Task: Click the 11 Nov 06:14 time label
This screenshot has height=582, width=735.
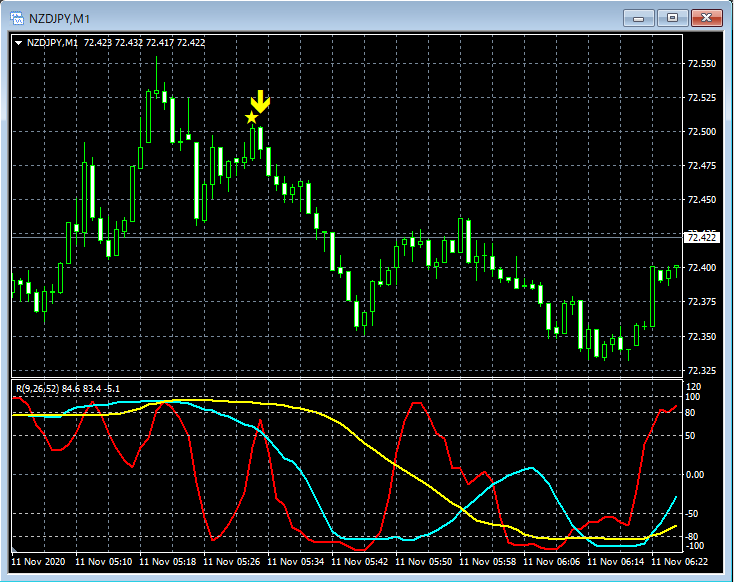Action: (x=615, y=561)
